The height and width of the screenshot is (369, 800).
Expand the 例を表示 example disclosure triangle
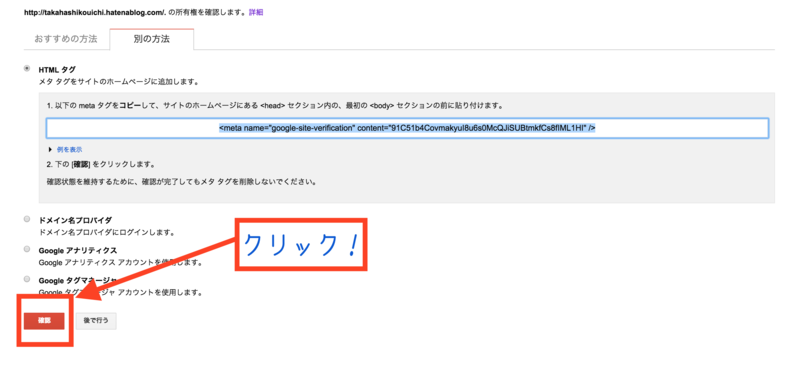tap(50, 150)
